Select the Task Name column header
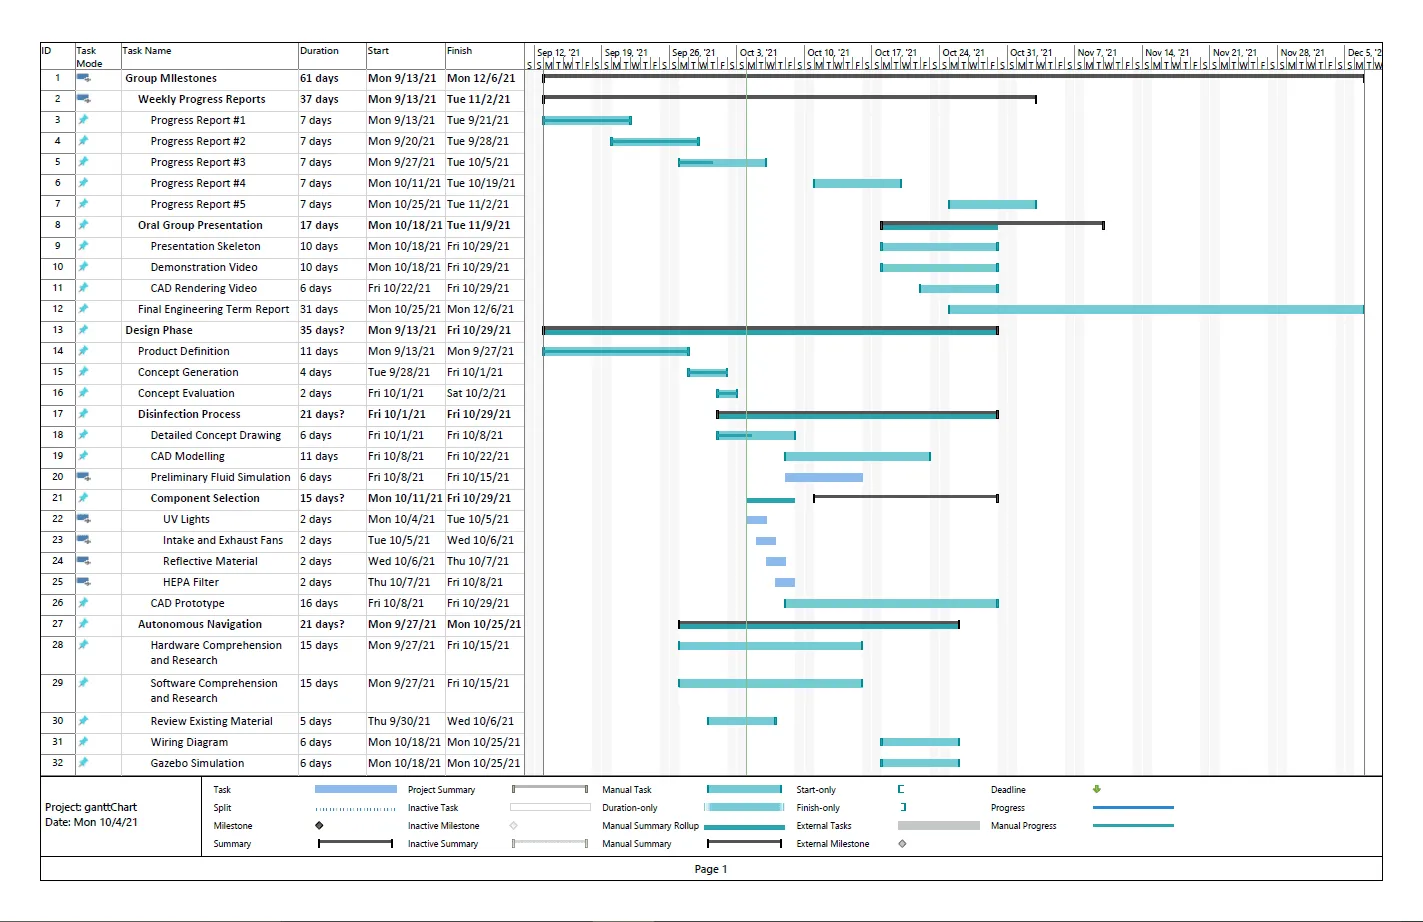 [x=147, y=51]
